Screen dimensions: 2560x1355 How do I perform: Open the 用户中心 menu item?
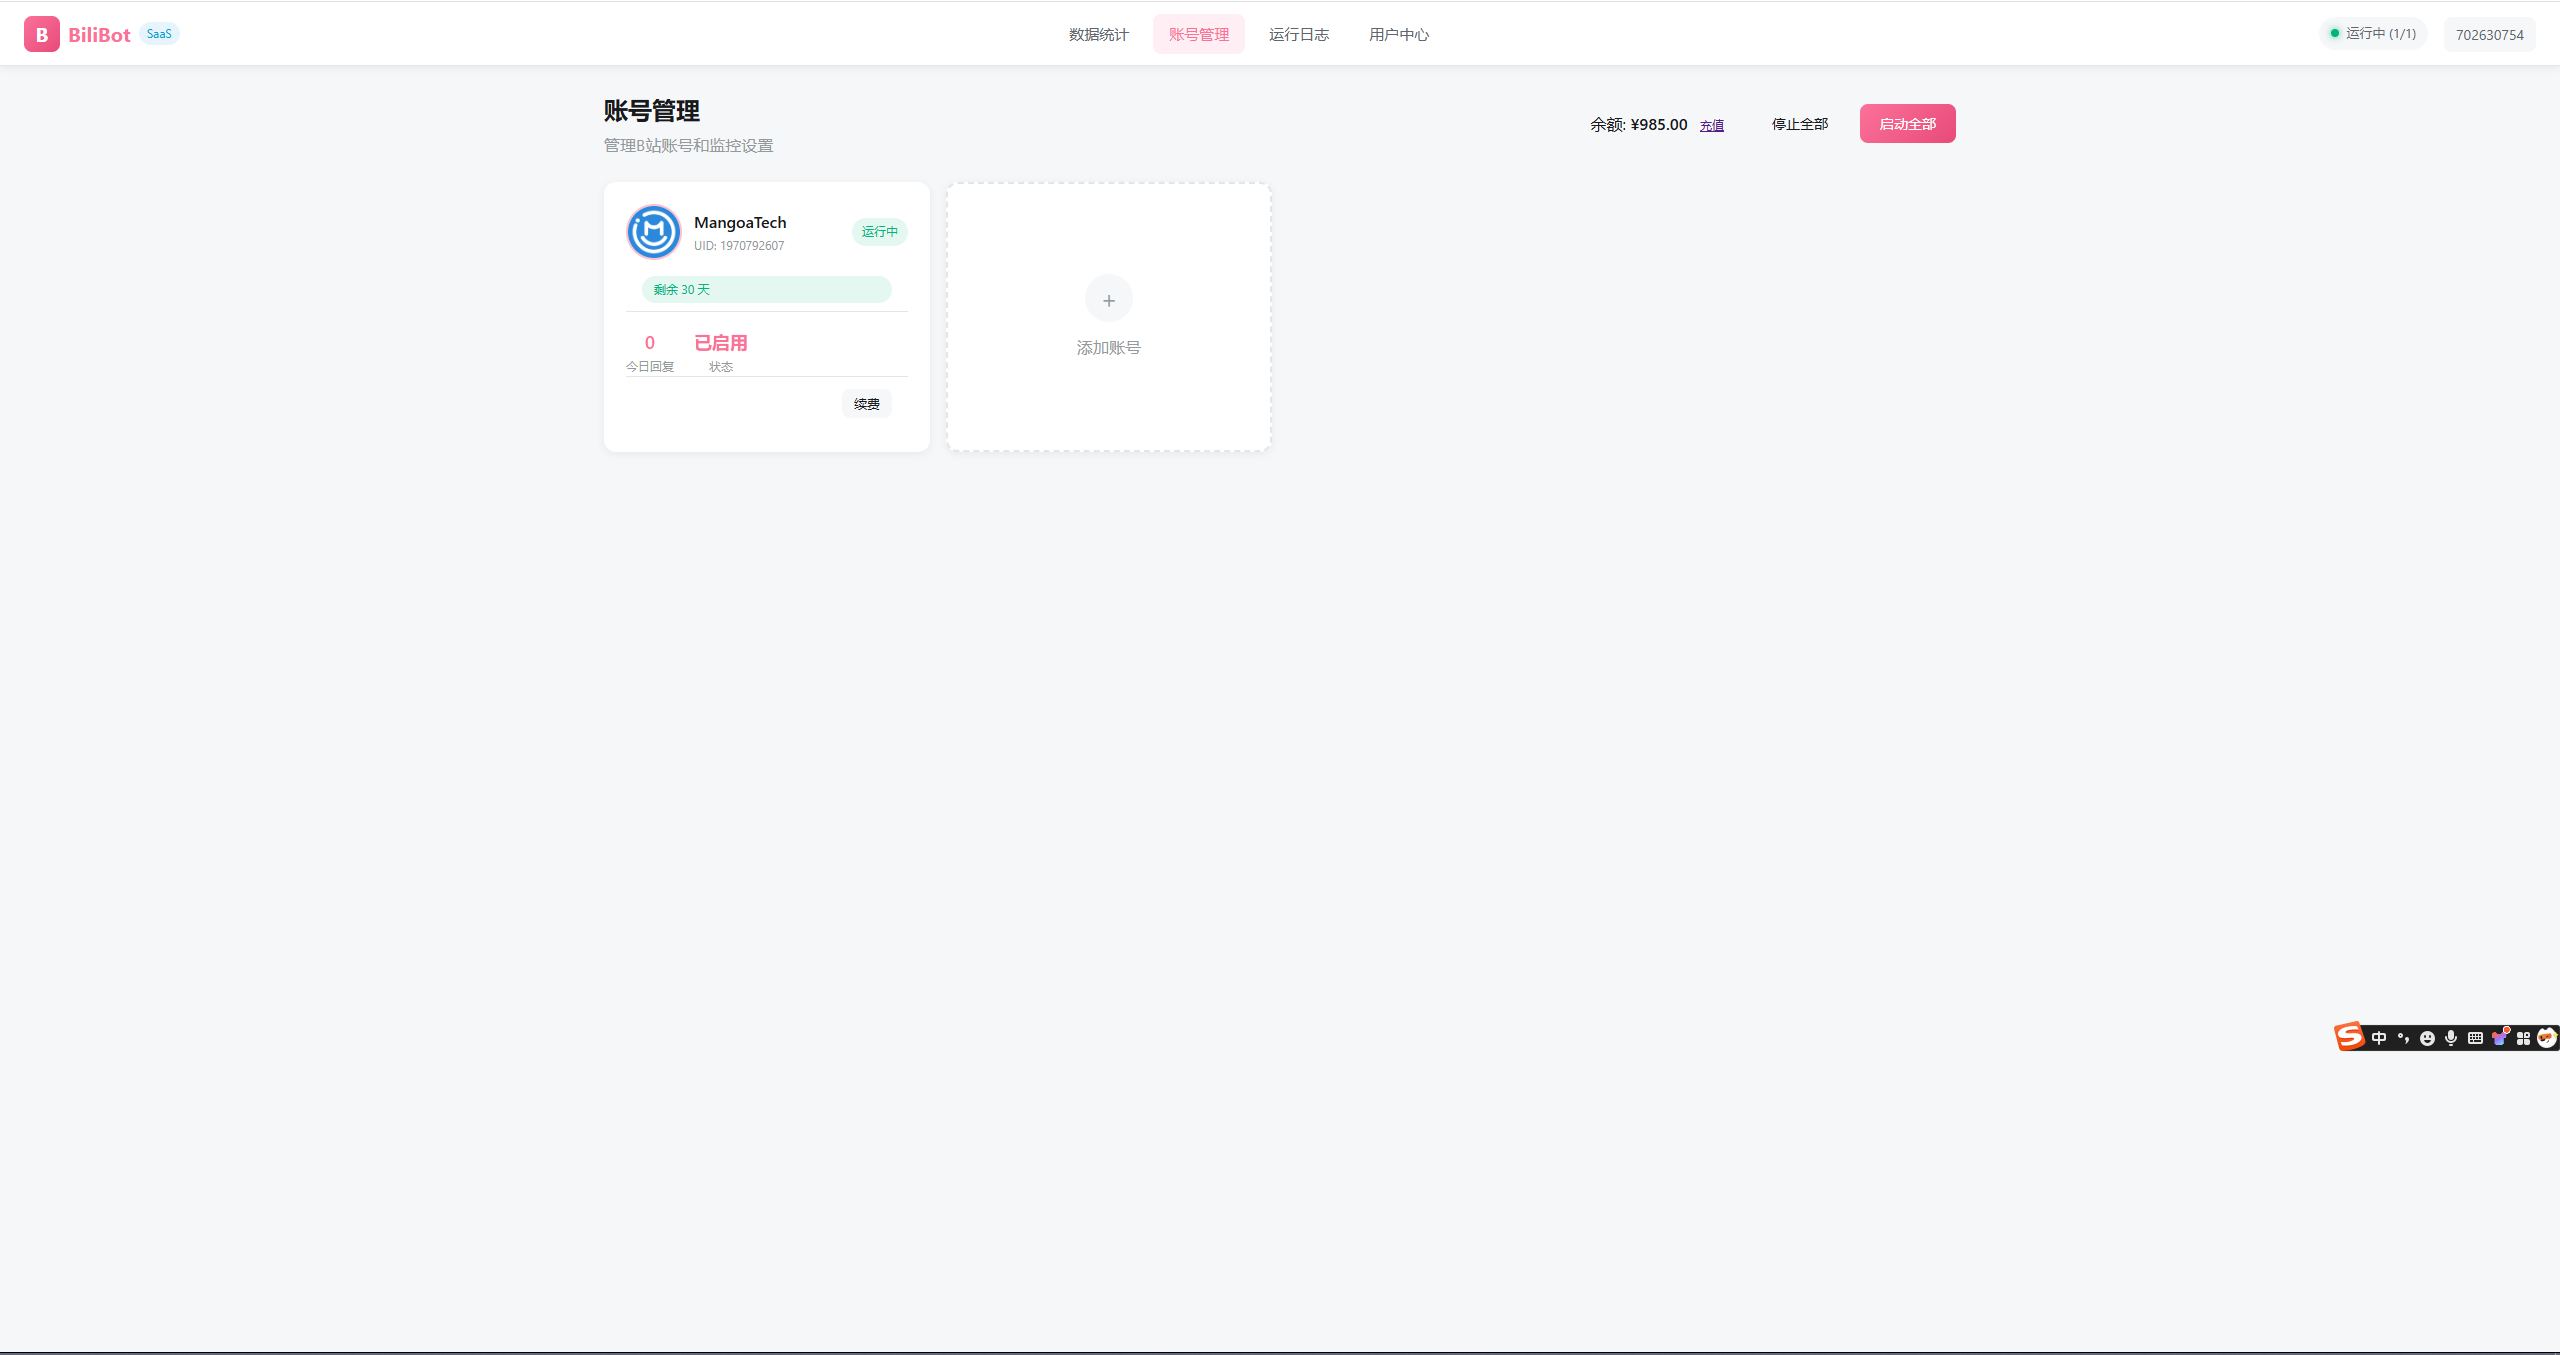point(1398,33)
